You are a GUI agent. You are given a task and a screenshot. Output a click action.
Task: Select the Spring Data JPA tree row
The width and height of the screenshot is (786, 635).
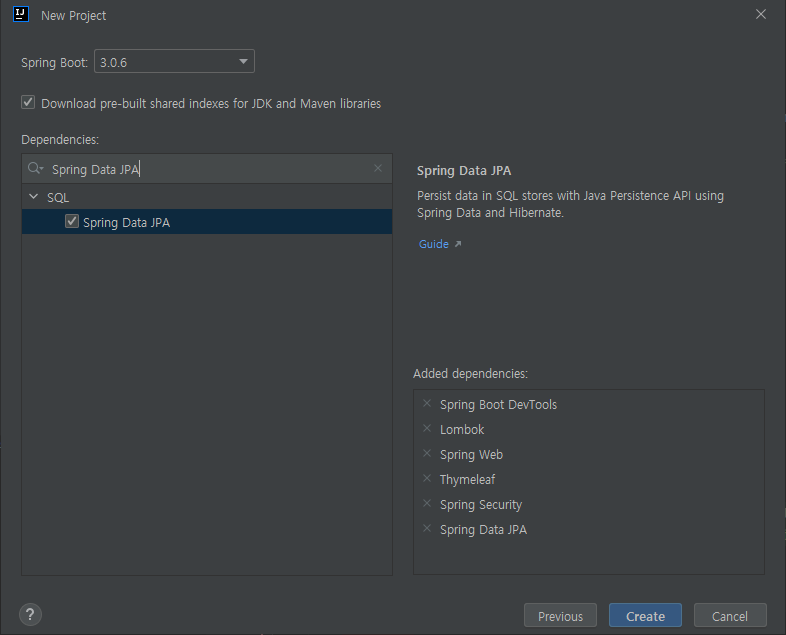coord(207,222)
